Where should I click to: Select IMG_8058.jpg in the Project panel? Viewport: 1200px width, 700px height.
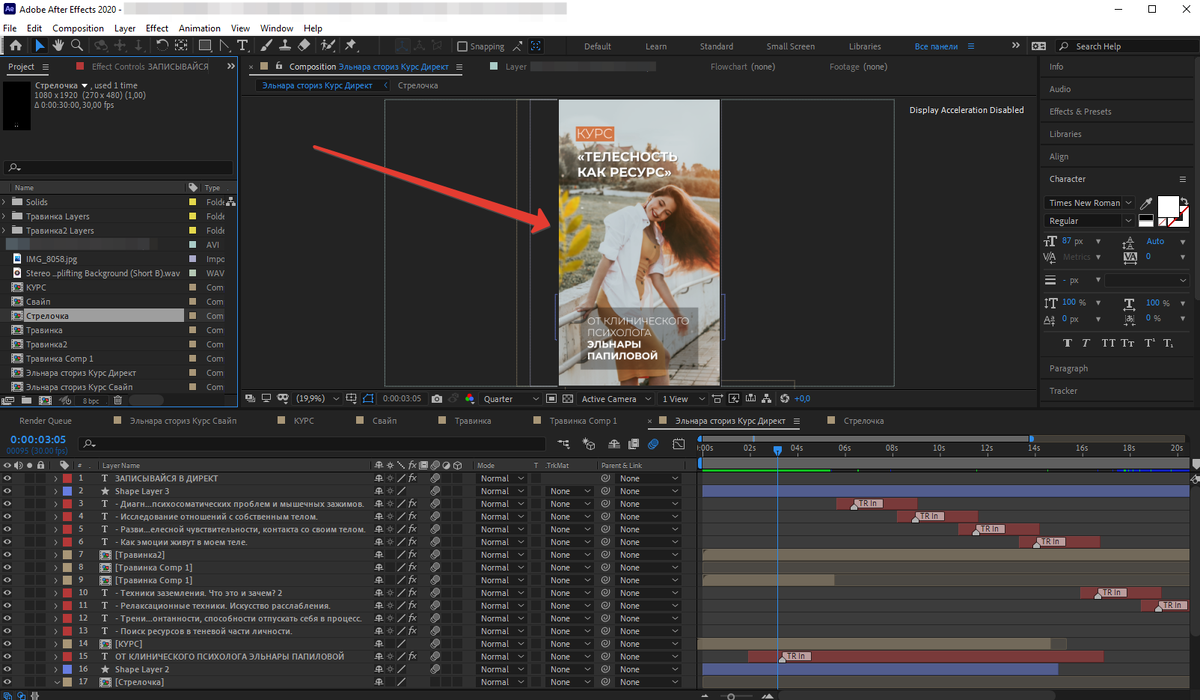49,259
